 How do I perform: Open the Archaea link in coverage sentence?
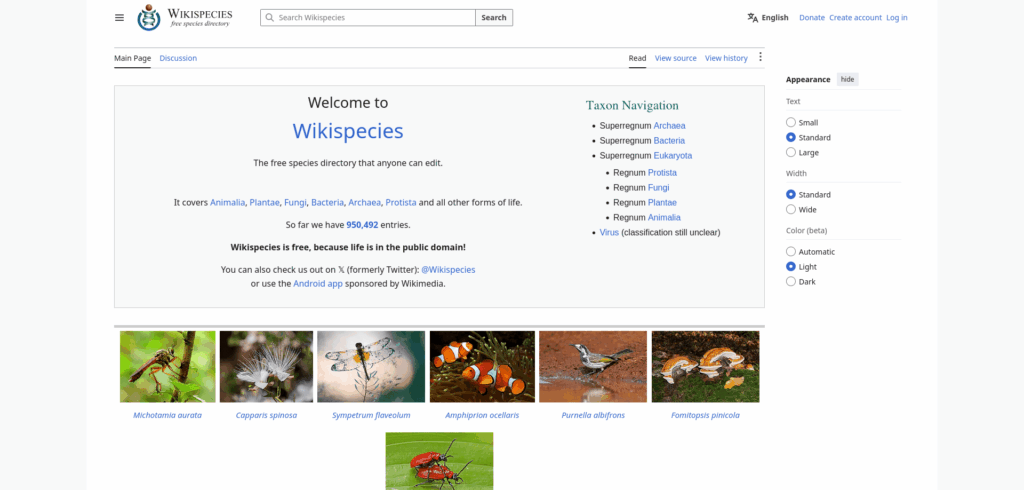pos(364,203)
